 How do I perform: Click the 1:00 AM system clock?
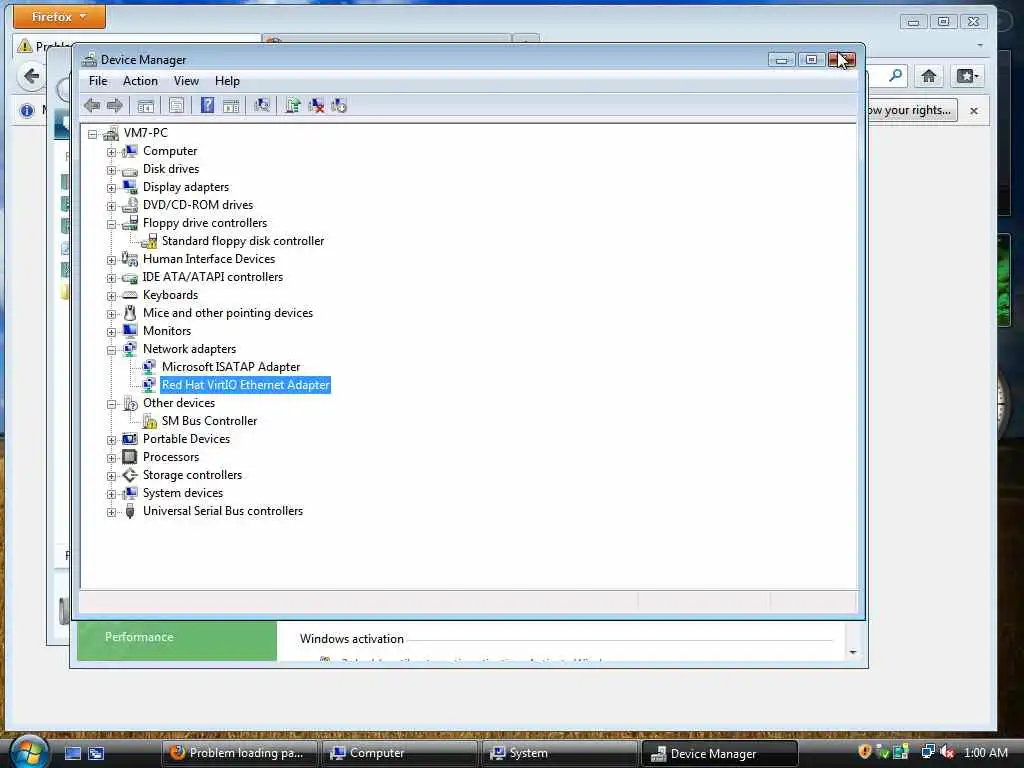985,753
